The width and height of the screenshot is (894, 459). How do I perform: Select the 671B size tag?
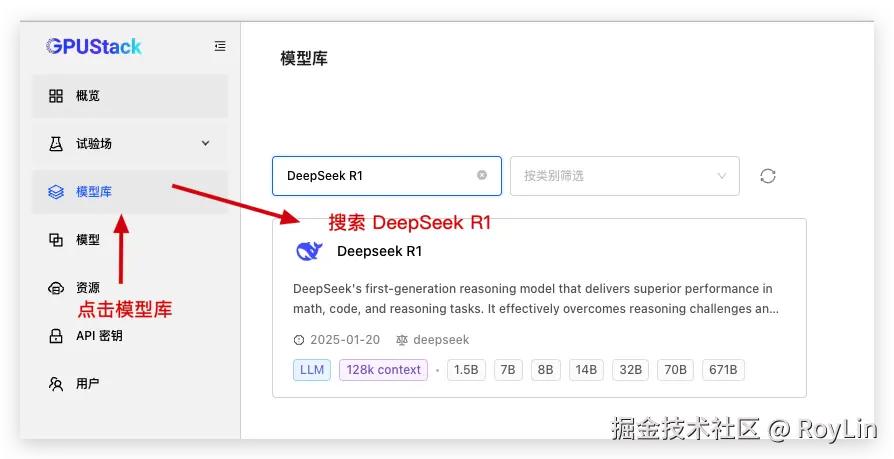tap(723, 369)
